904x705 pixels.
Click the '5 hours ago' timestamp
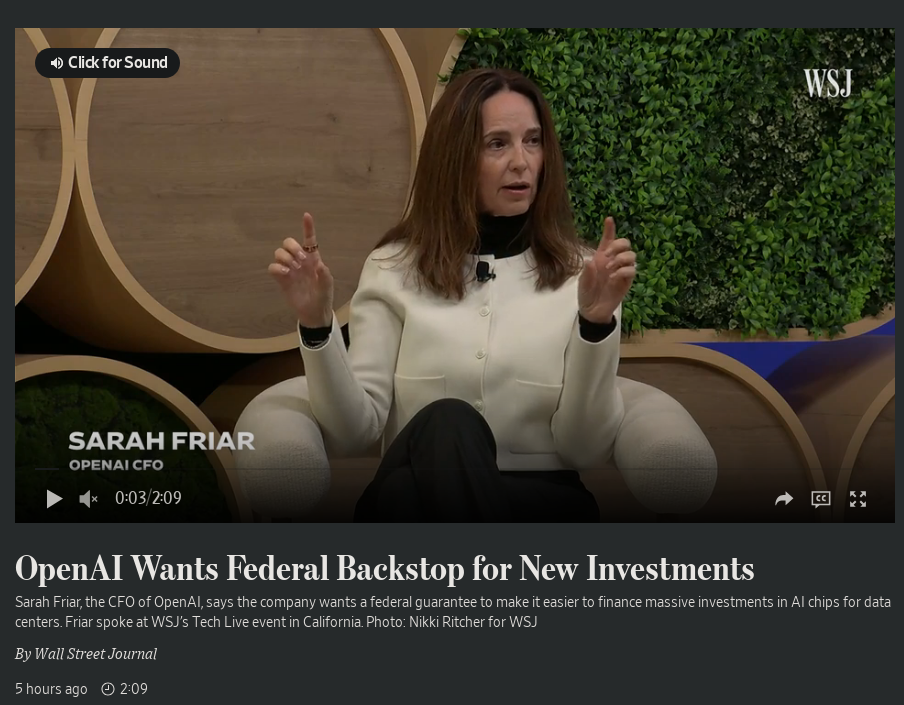(x=51, y=688)
